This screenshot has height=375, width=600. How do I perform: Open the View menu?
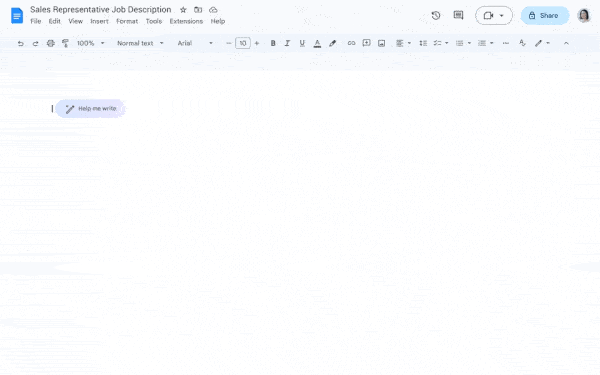coord(75,21)
